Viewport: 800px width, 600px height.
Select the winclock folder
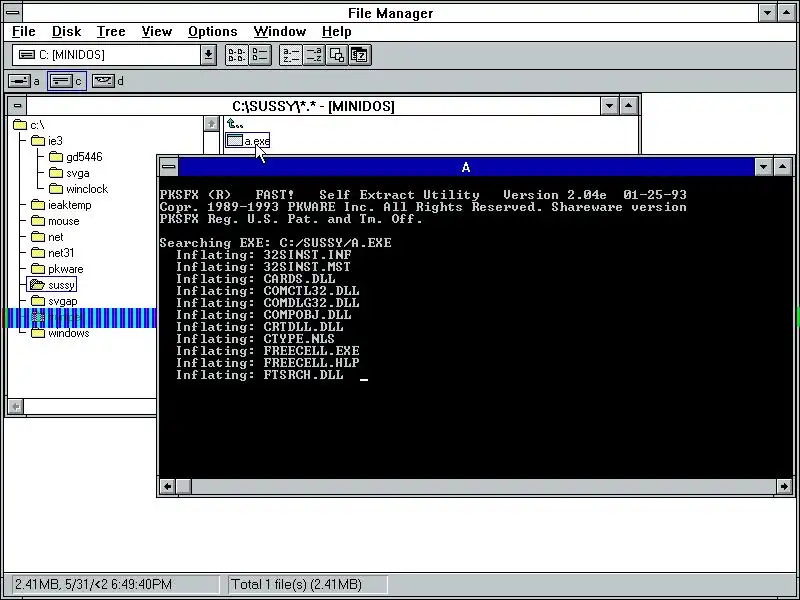click(x=79, y=189)
